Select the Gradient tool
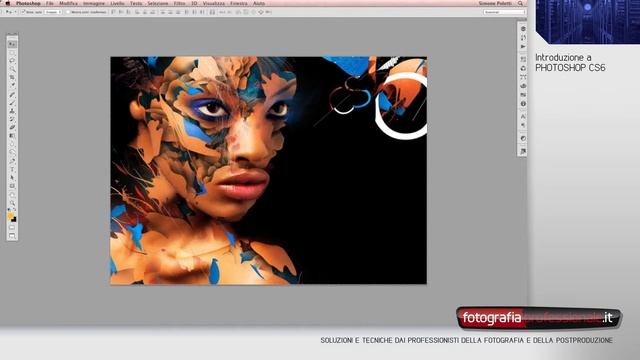 12,136
